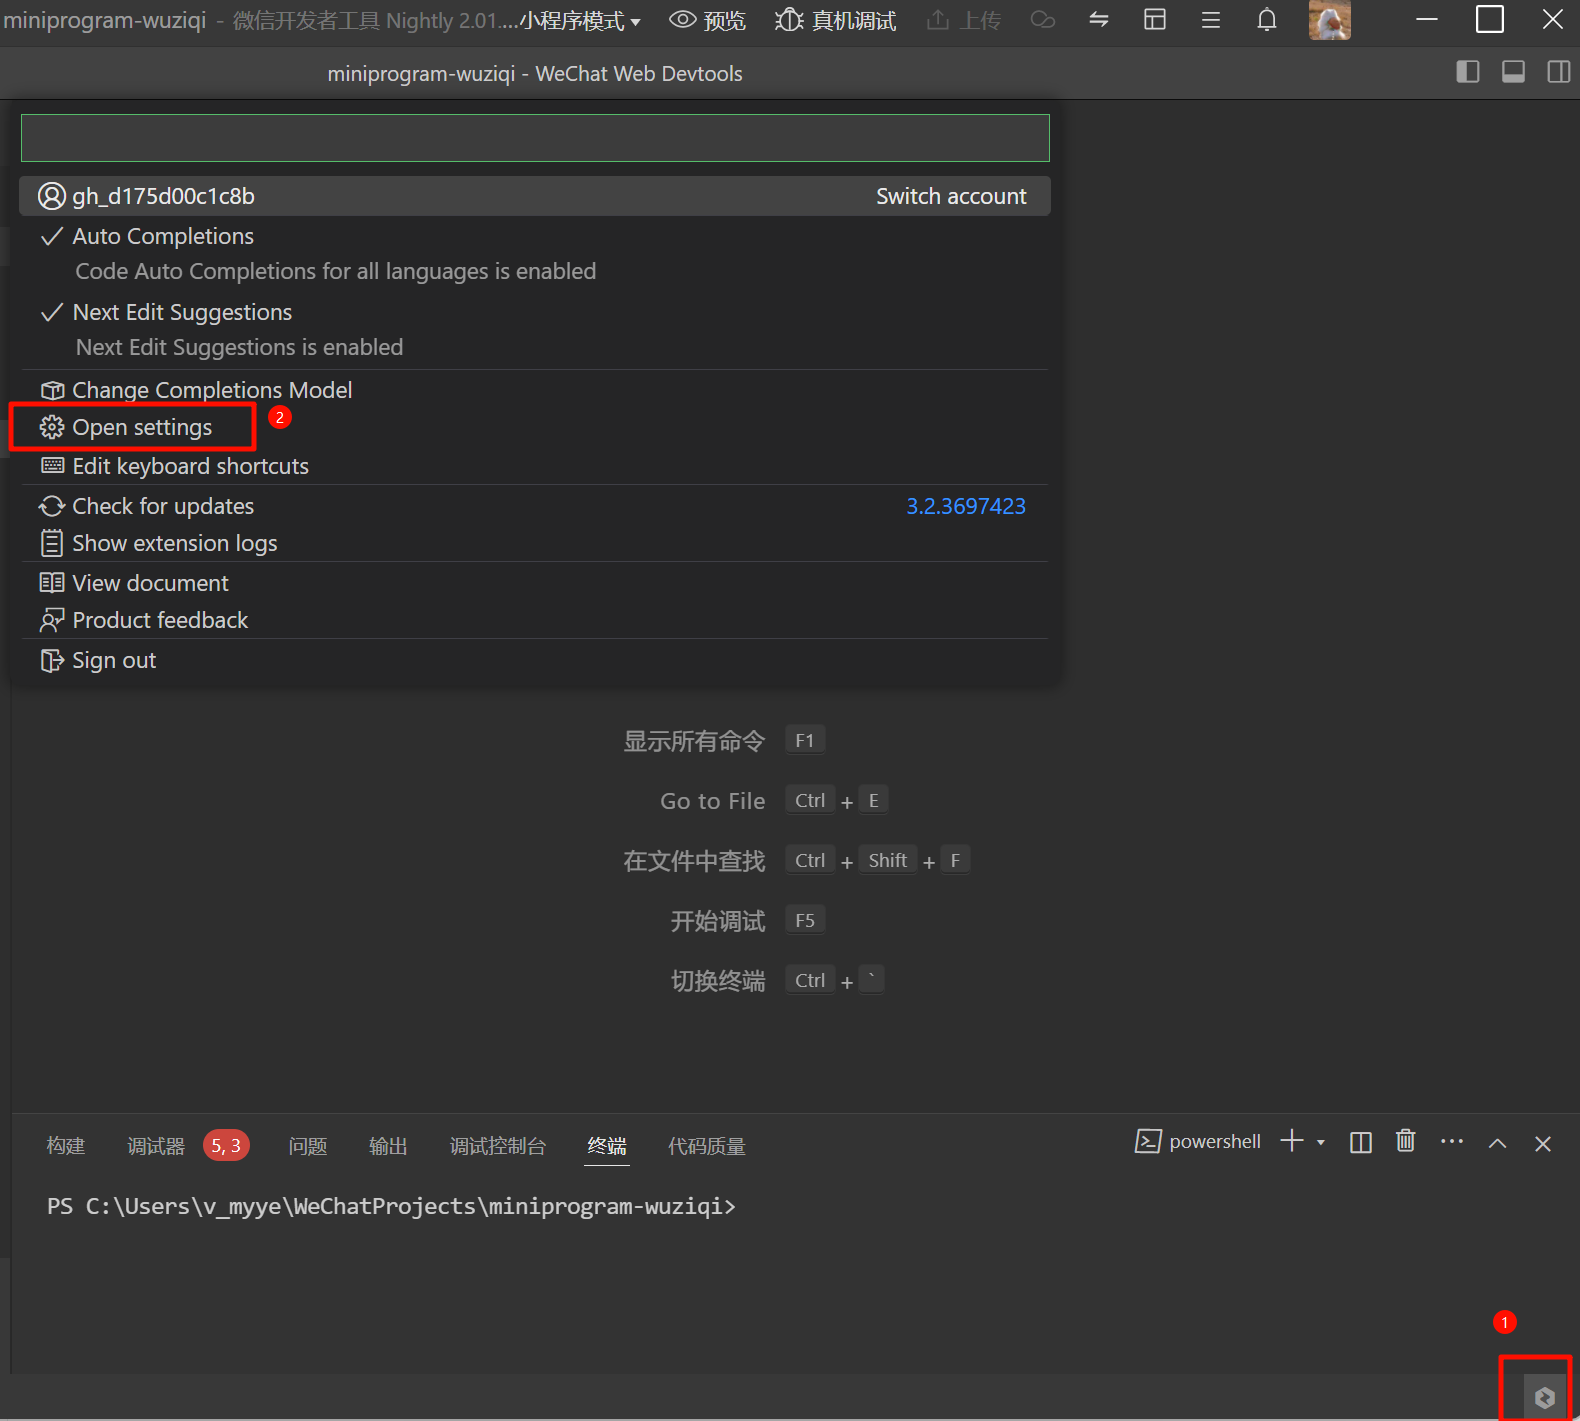Open the notifications bell
This screenshot has height=1421, width=1580.
[x=1266, y=20]
